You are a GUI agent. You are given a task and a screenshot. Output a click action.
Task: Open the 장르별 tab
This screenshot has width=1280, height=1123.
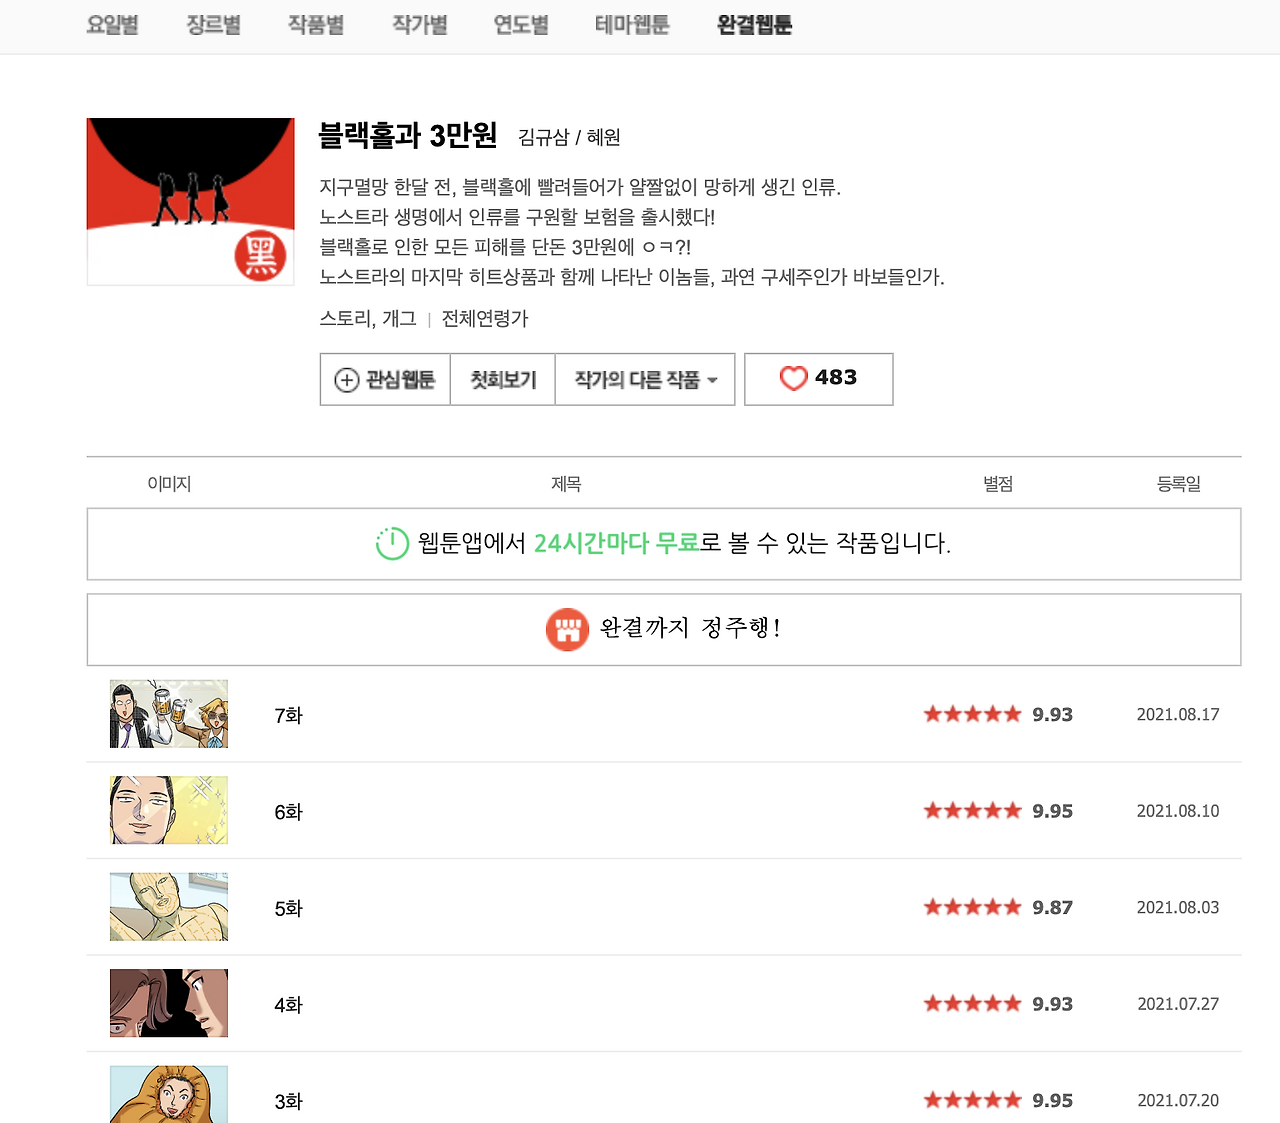(x=214, y=25)
